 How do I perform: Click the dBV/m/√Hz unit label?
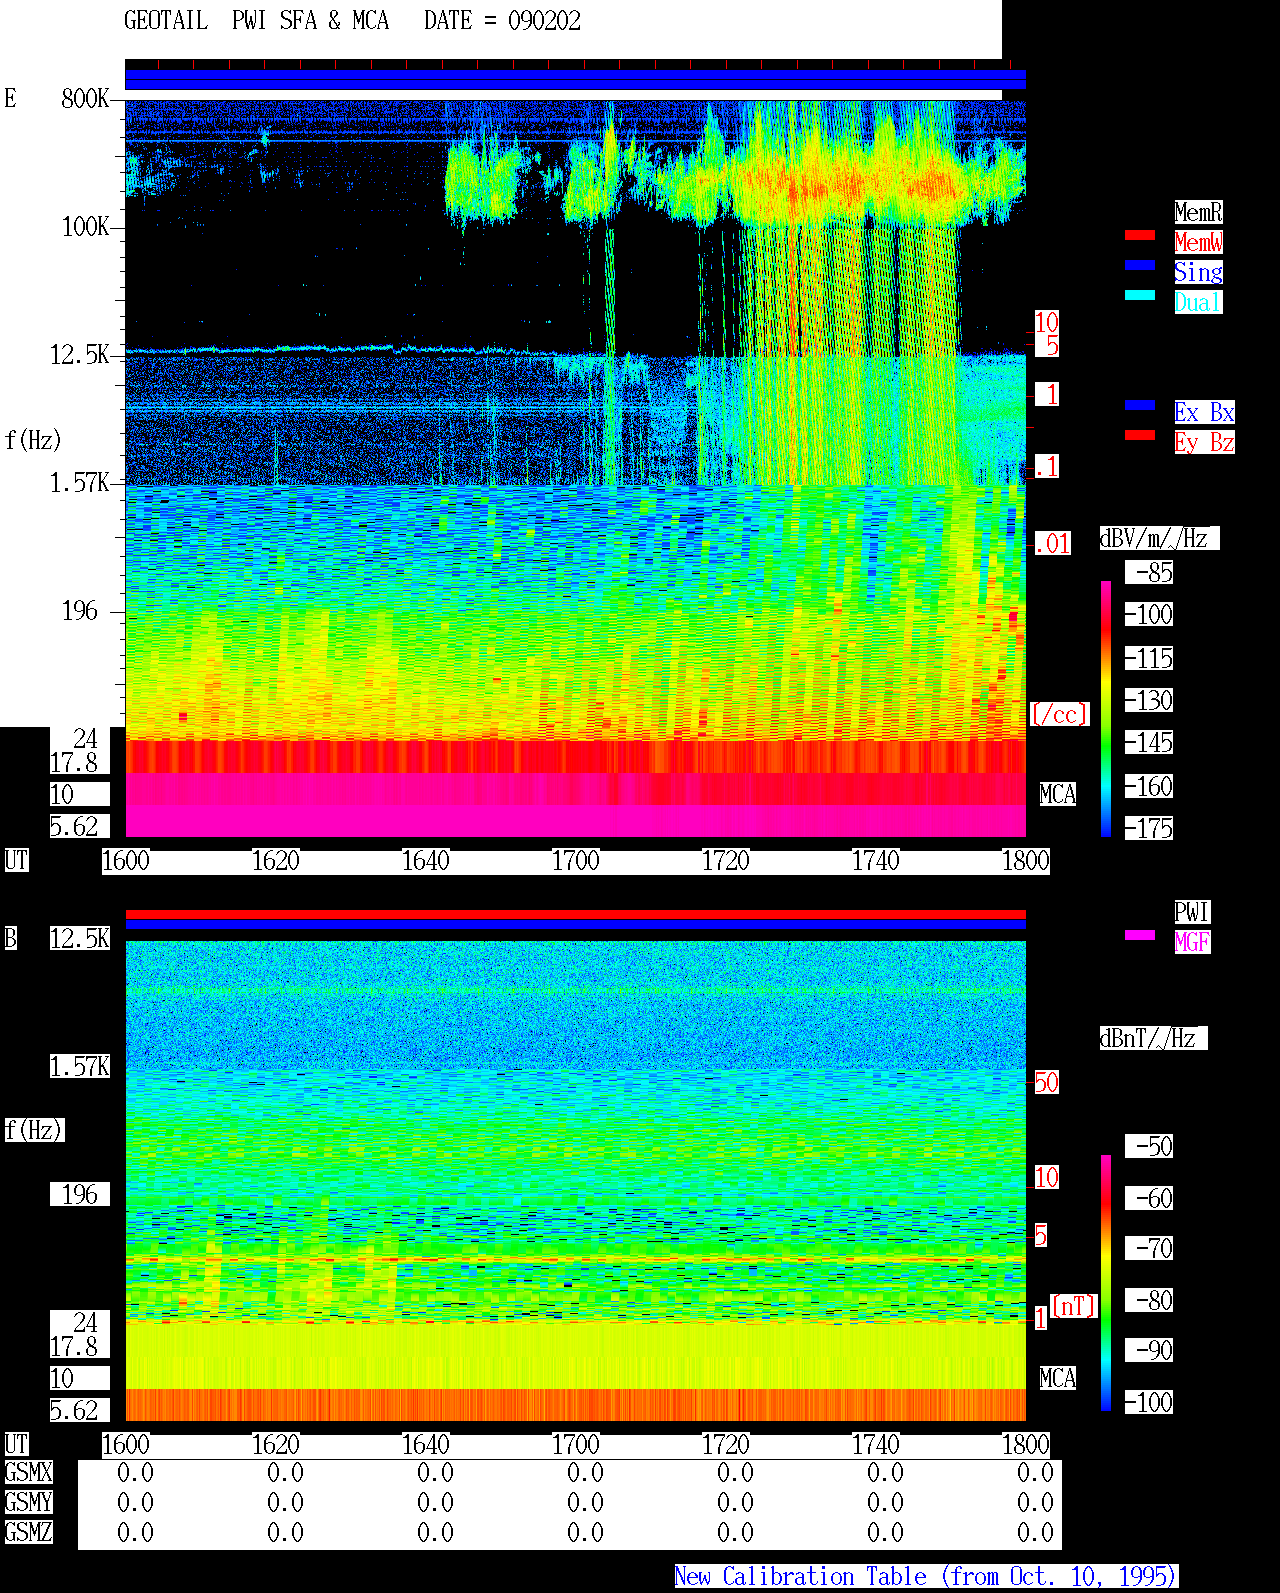pos(1159,538)
